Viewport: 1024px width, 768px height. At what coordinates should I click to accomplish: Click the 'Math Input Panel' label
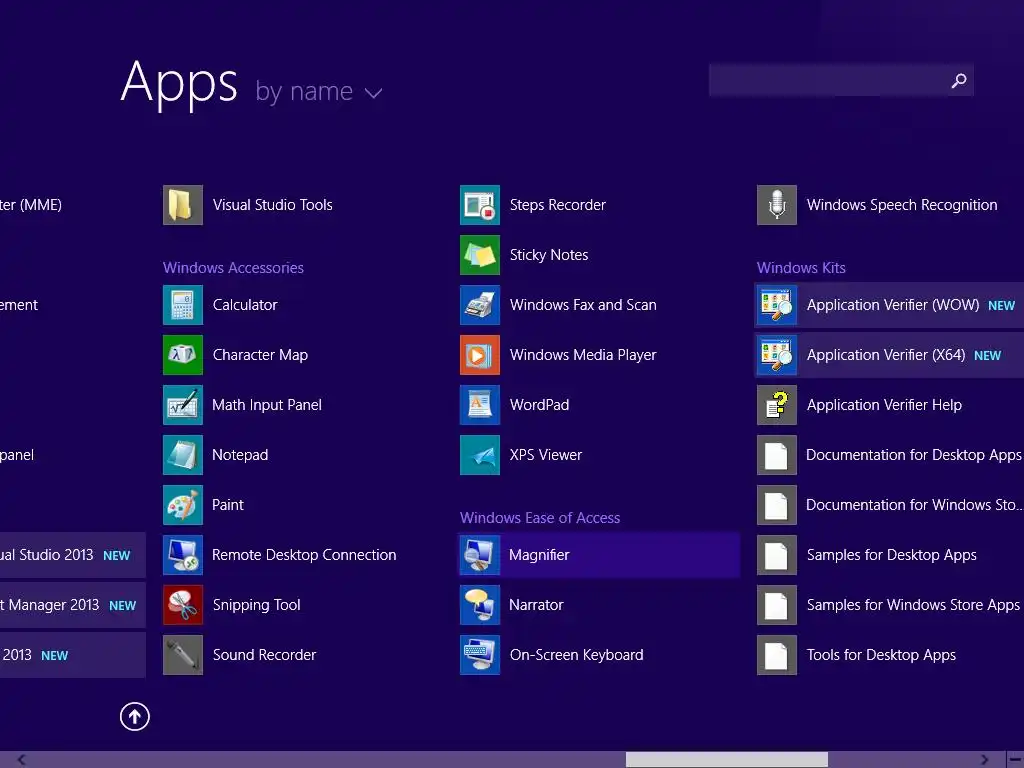point(267,406)
